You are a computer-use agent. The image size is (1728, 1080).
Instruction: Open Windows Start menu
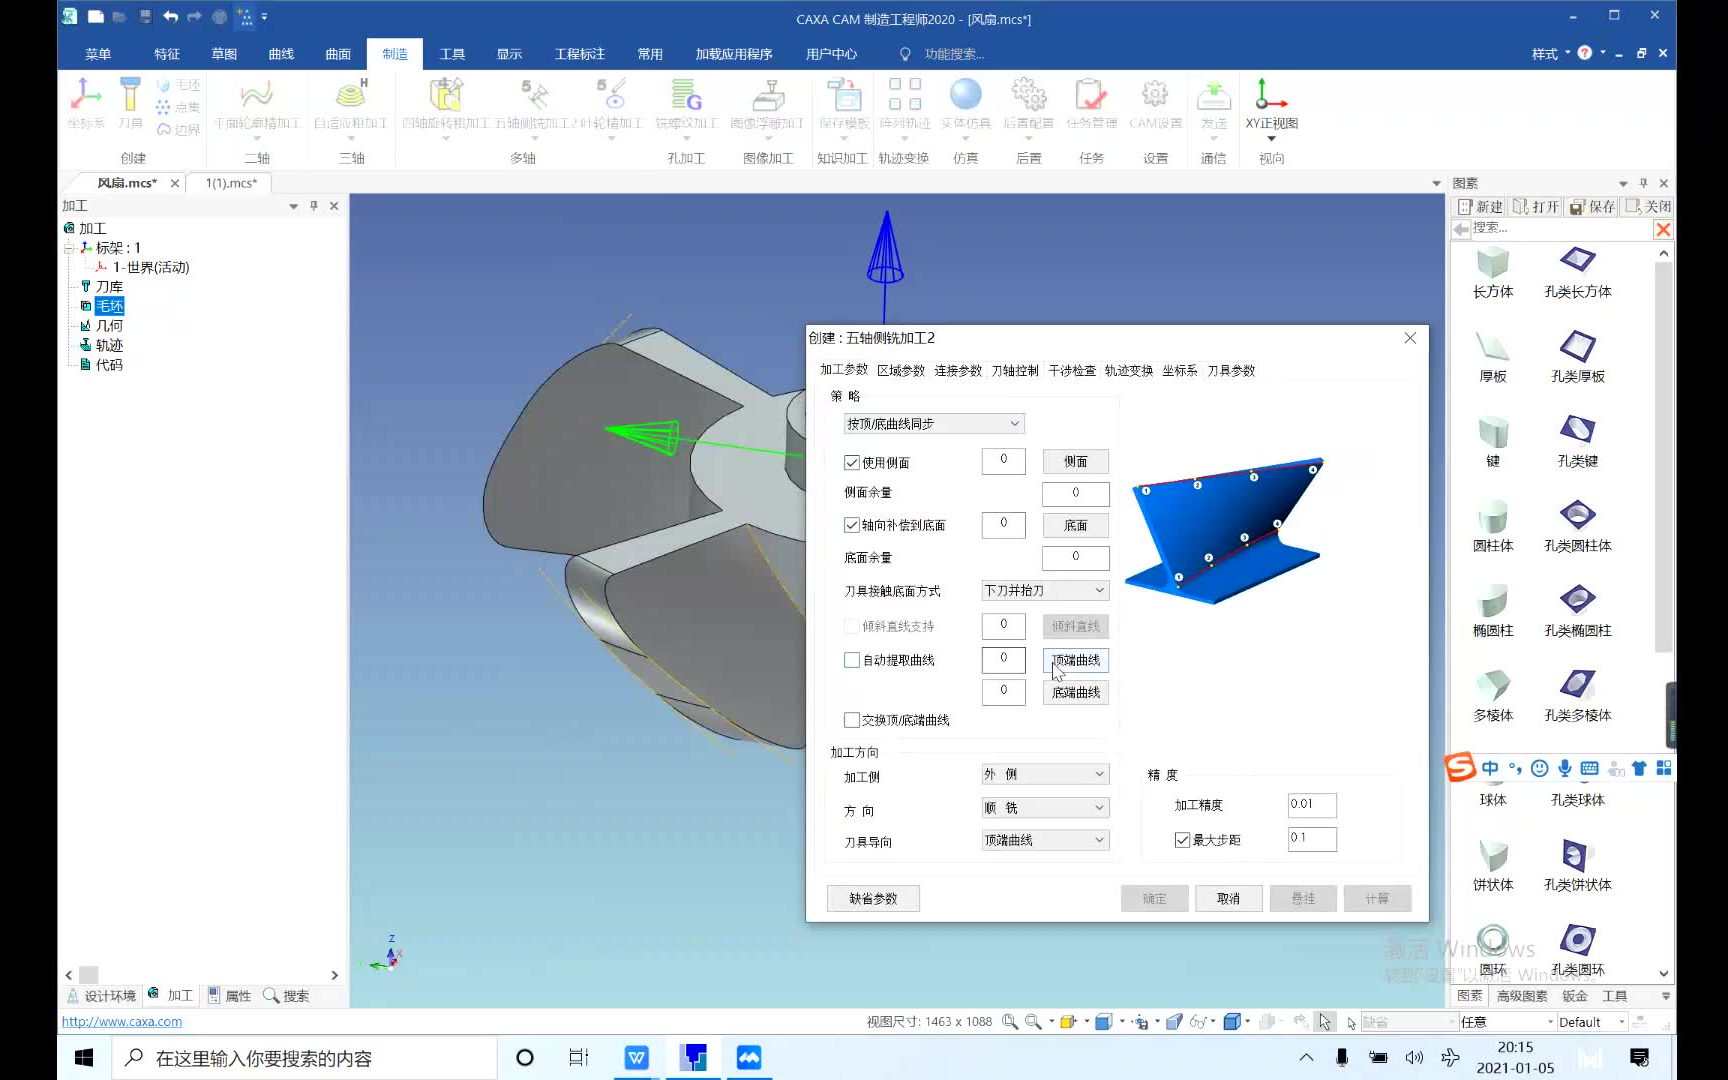[x=84, y=1058]
